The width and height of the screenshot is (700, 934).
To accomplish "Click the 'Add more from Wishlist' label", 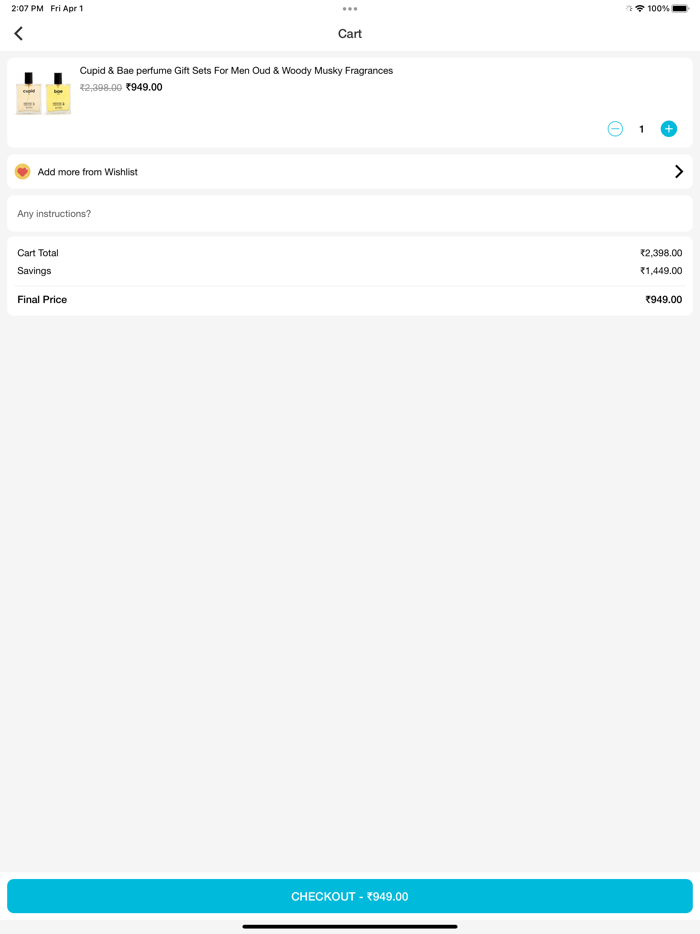I will pyautogui.click(x=88, y=172).
